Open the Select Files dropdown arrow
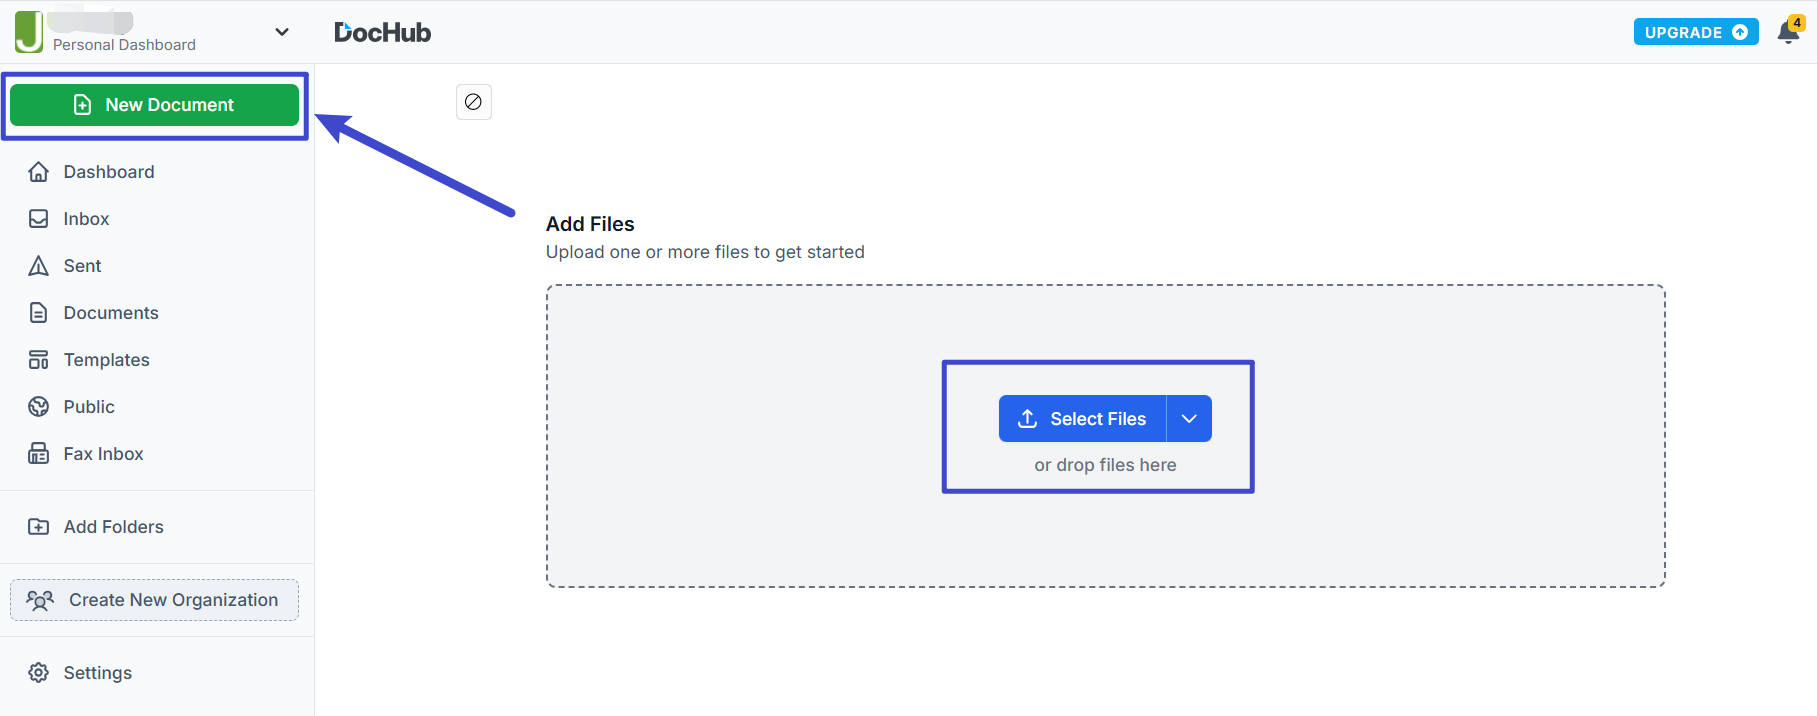This screenshot has height=716, width=1817. [1189, 419]
